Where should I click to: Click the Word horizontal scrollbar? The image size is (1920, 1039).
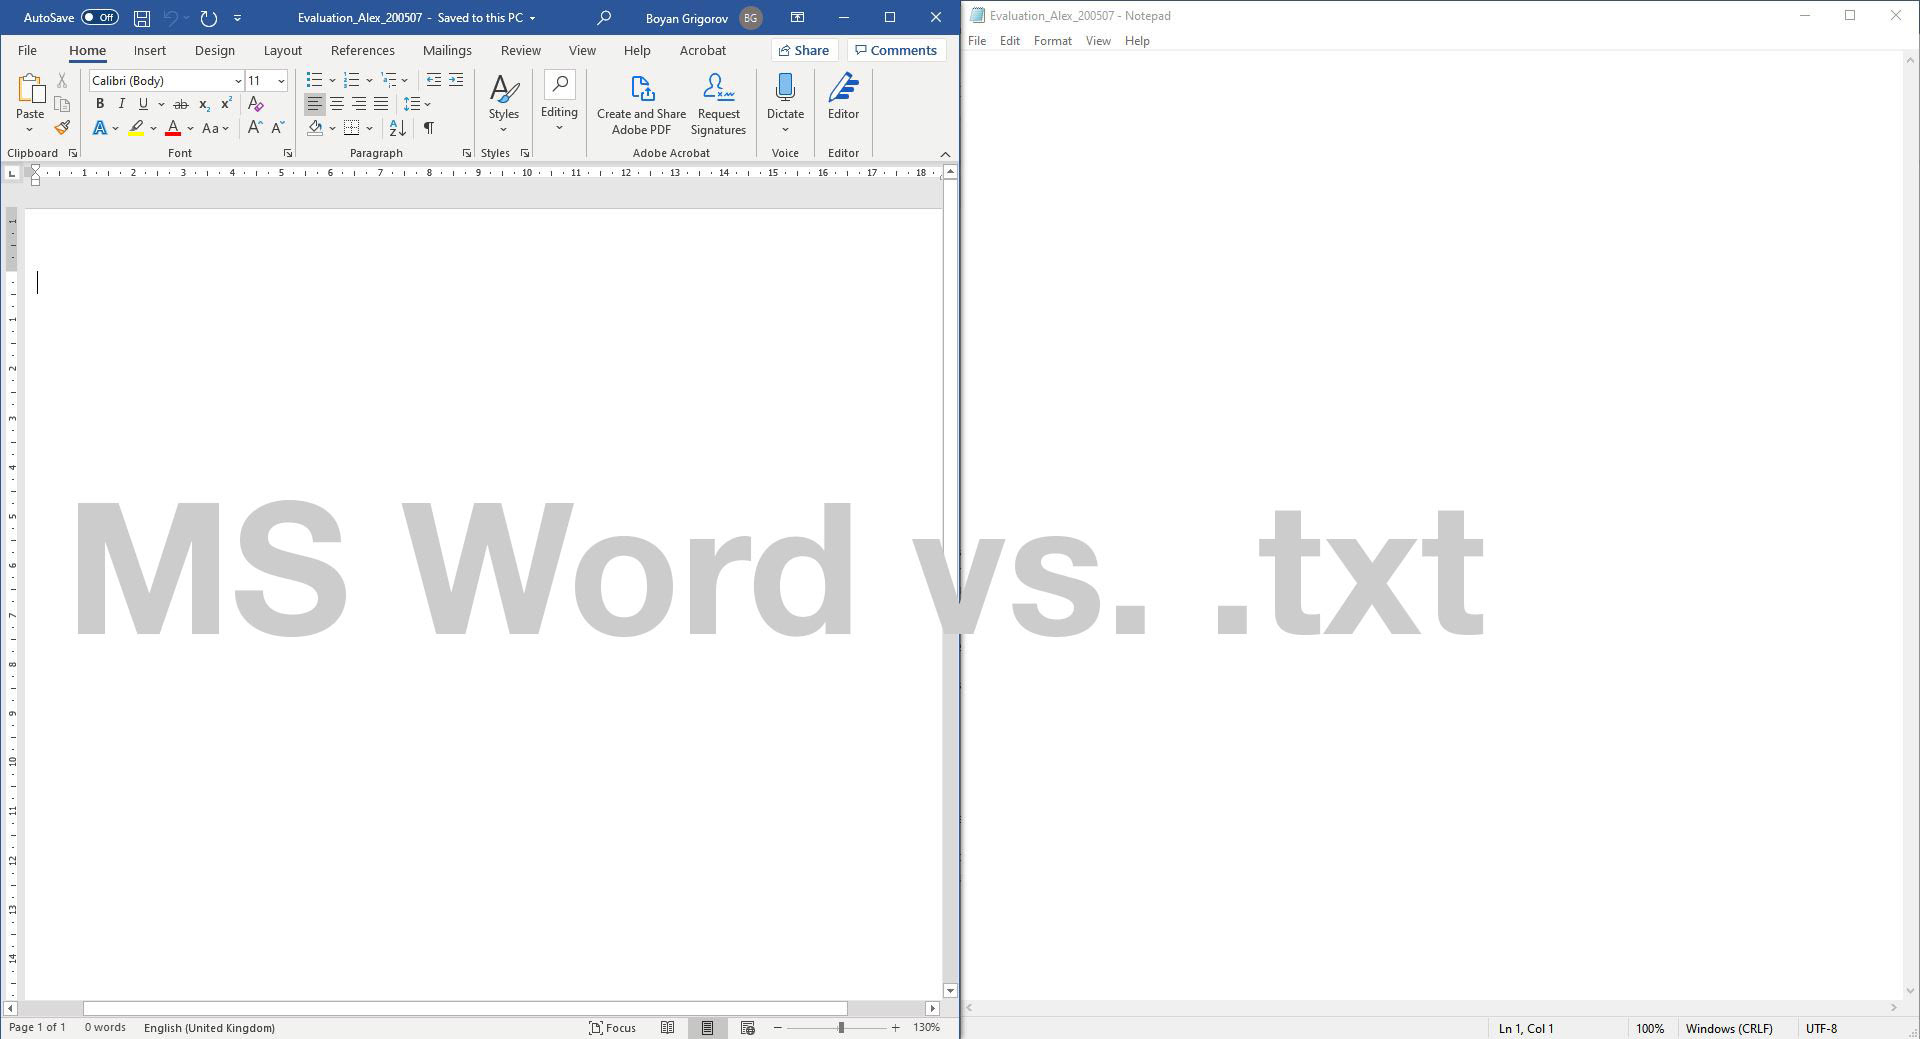465,1008
